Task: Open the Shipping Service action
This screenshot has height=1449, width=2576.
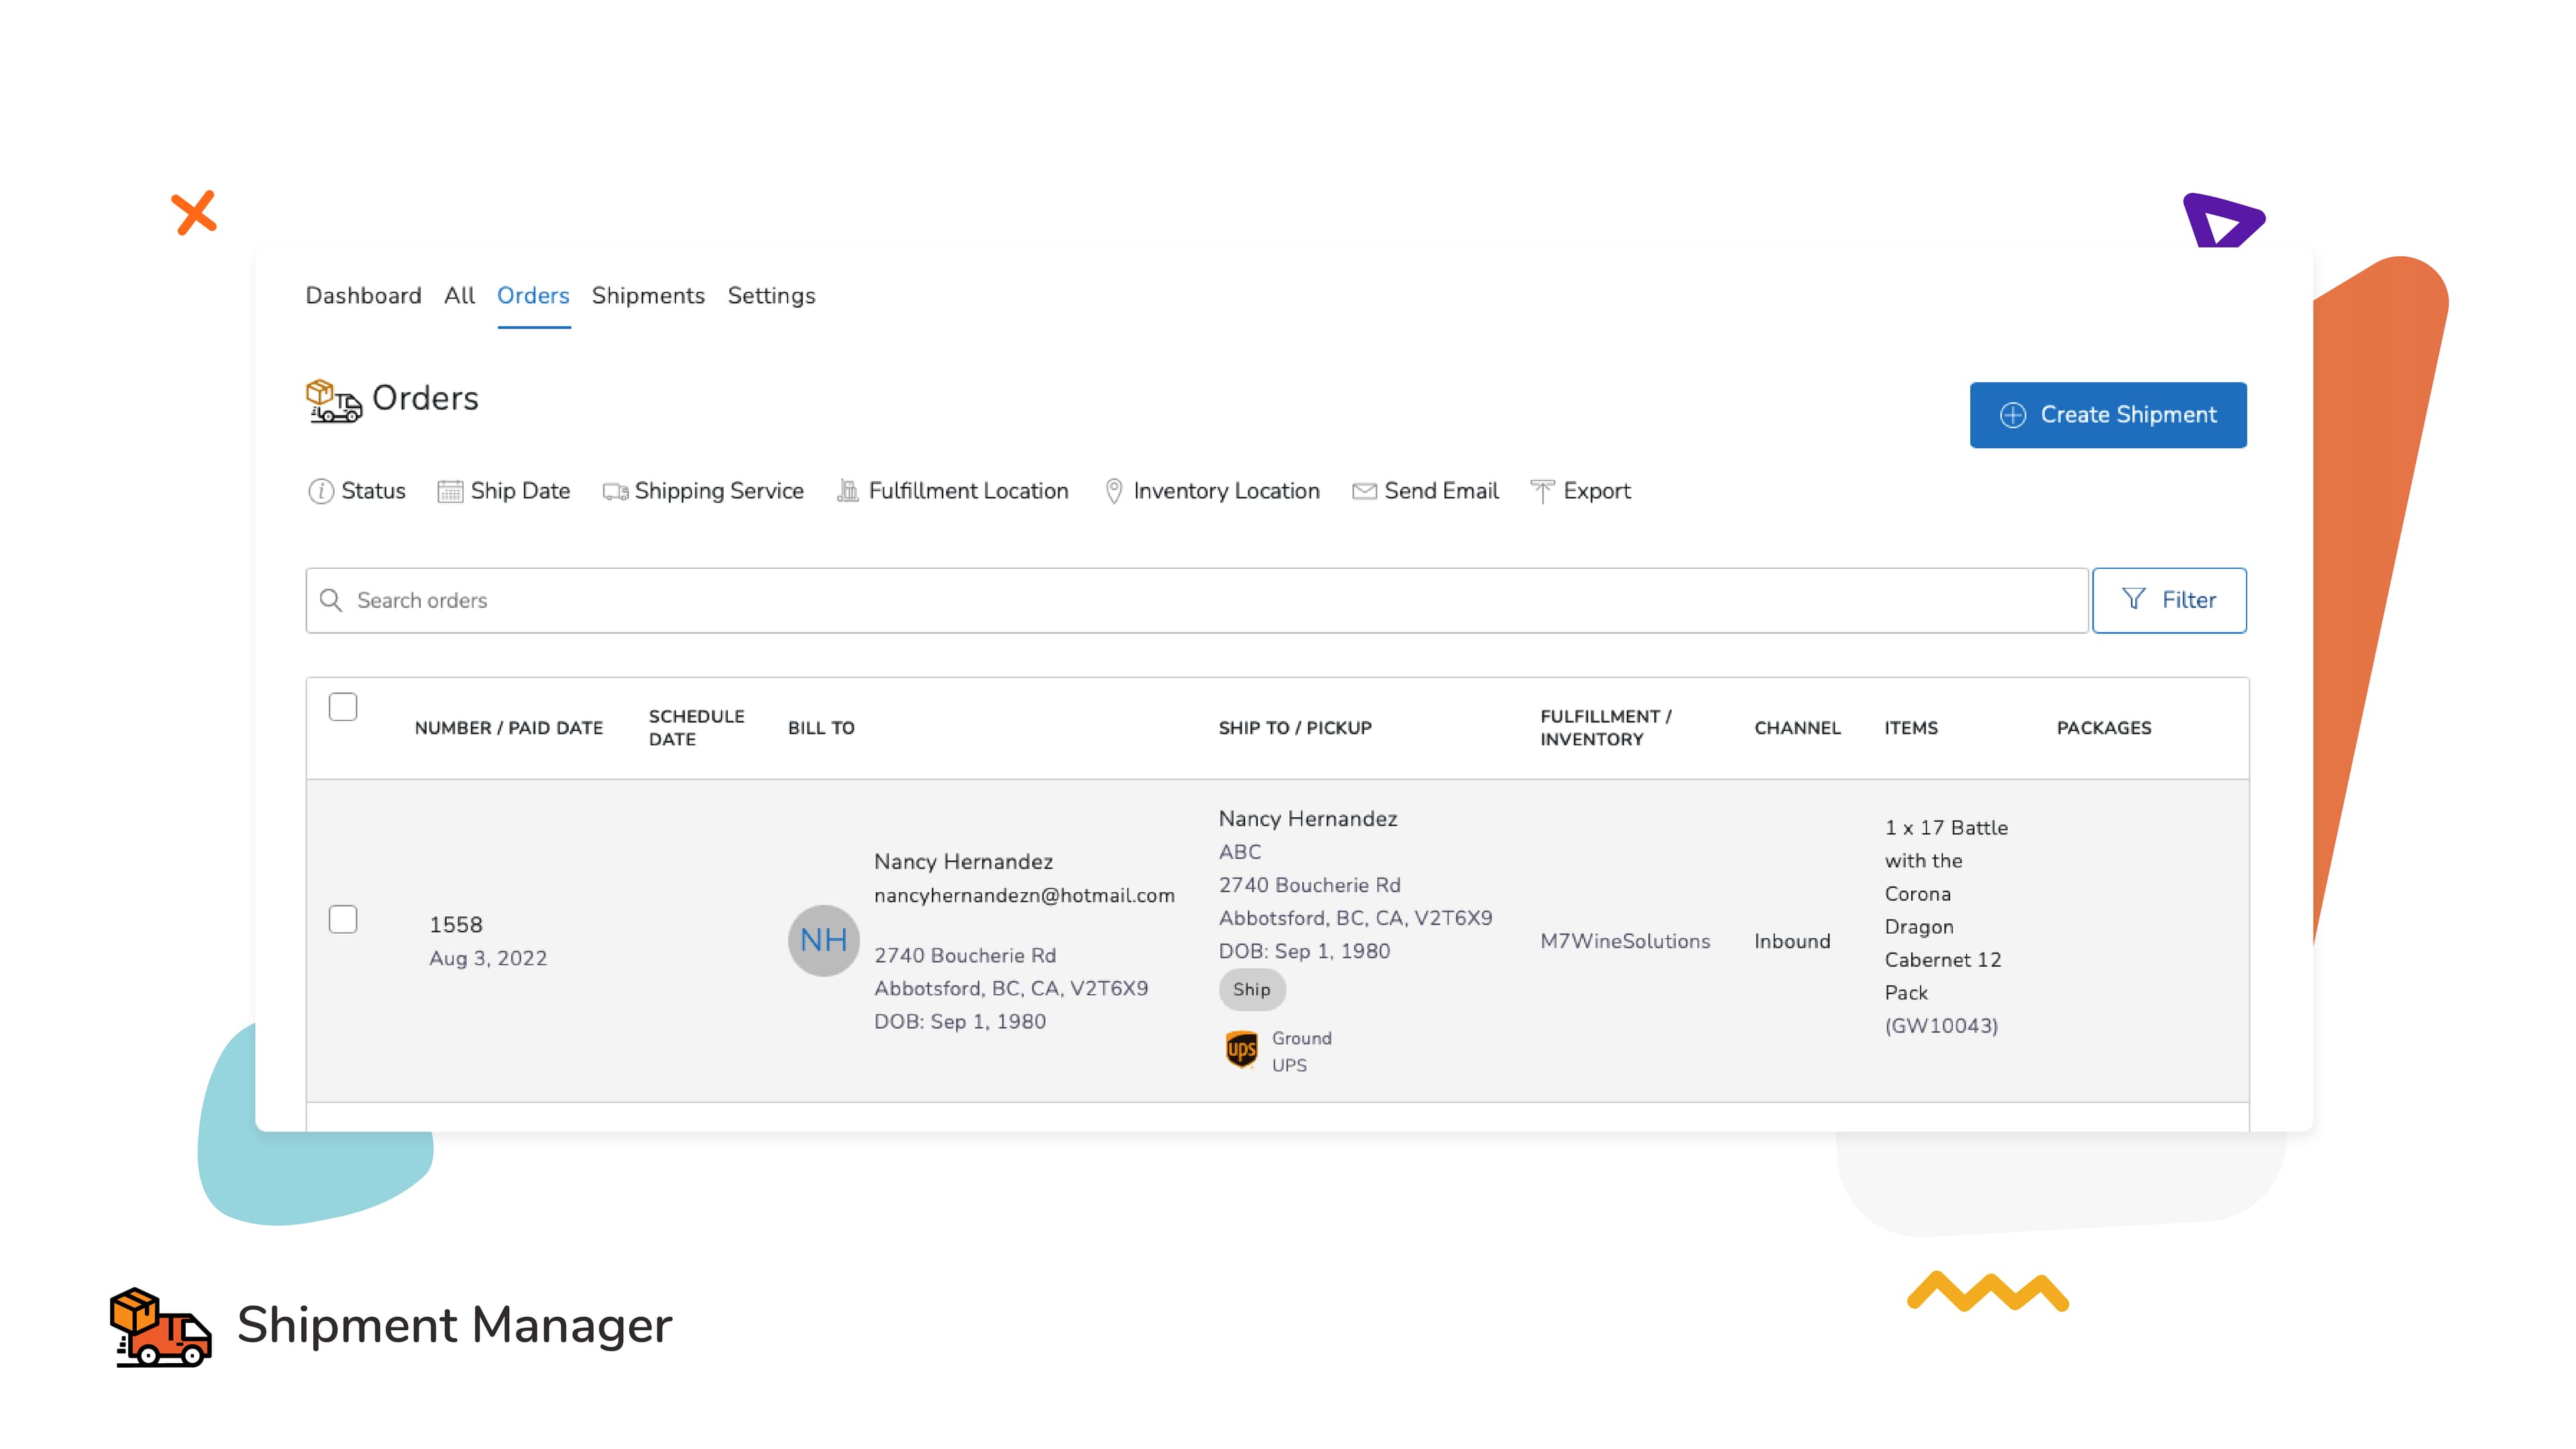Action: (x=703, y=491)
